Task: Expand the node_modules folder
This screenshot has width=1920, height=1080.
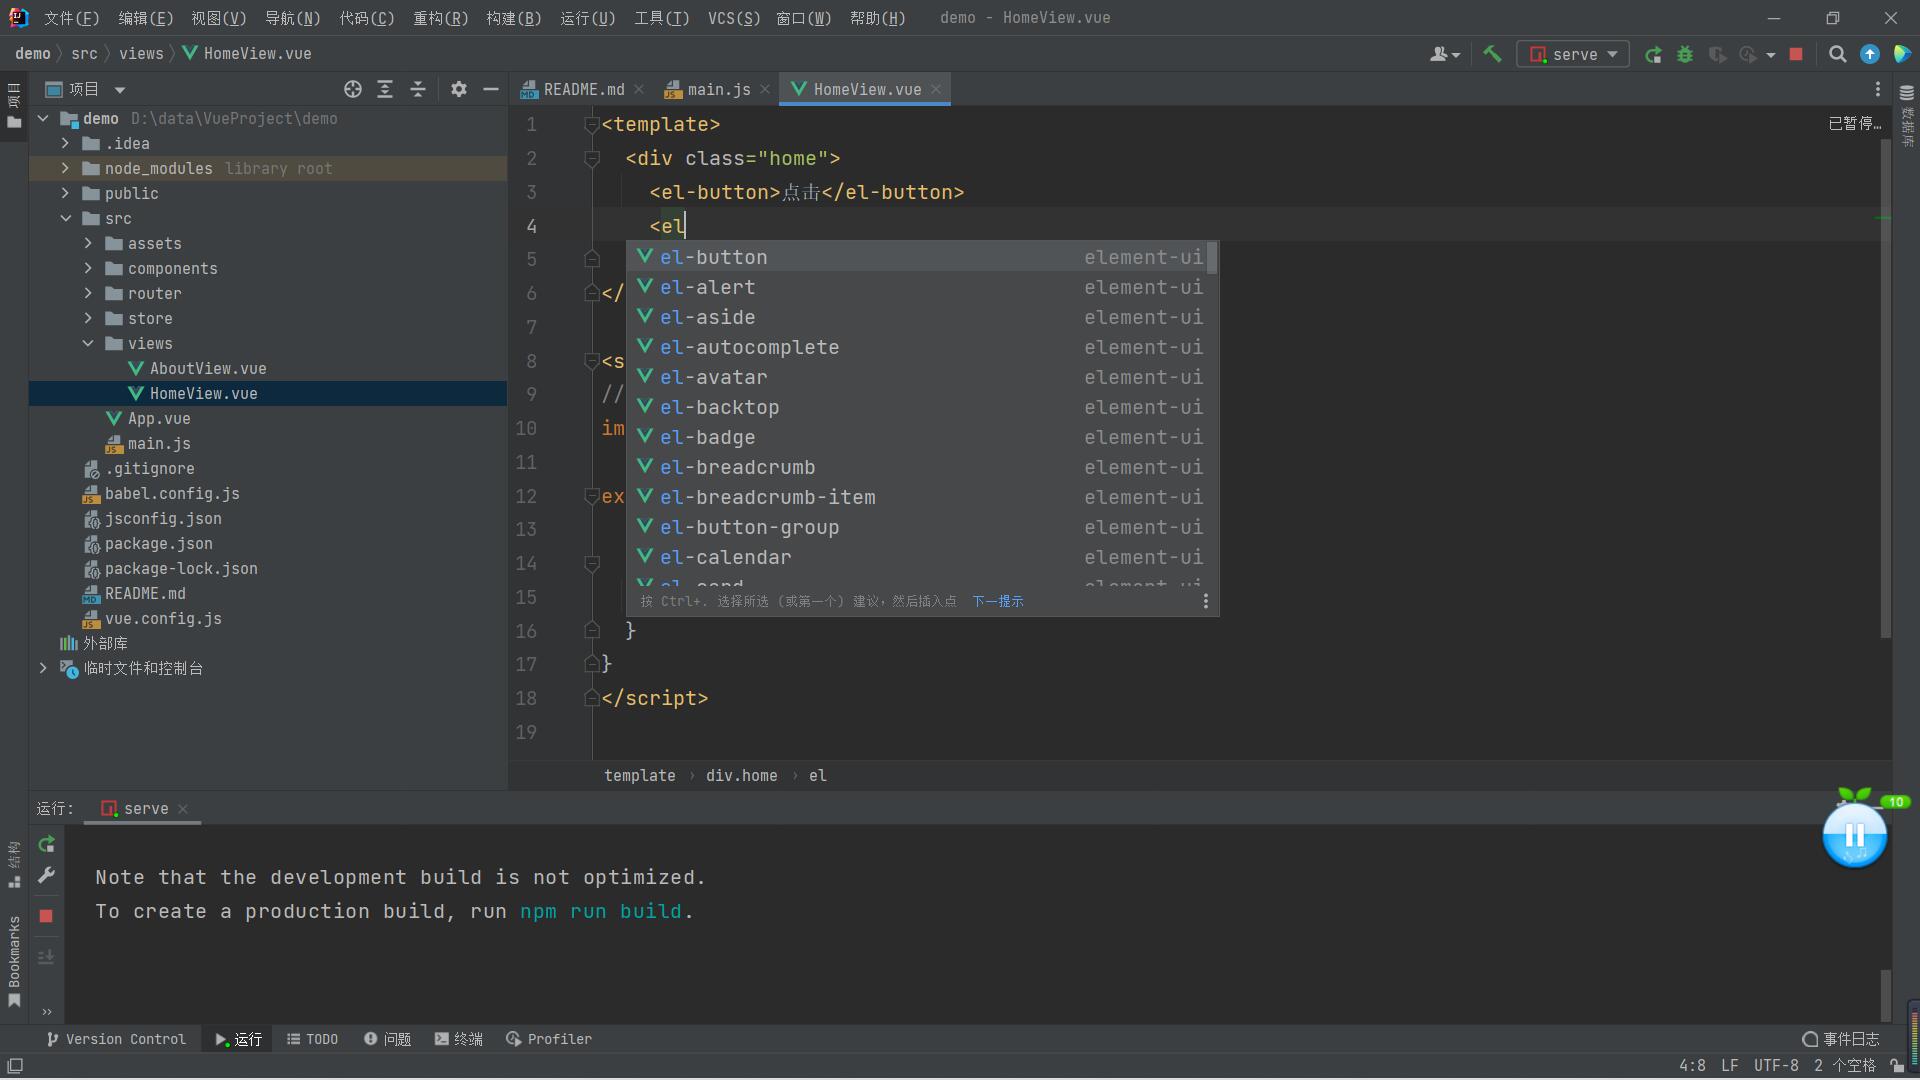Action: (65, 168)
